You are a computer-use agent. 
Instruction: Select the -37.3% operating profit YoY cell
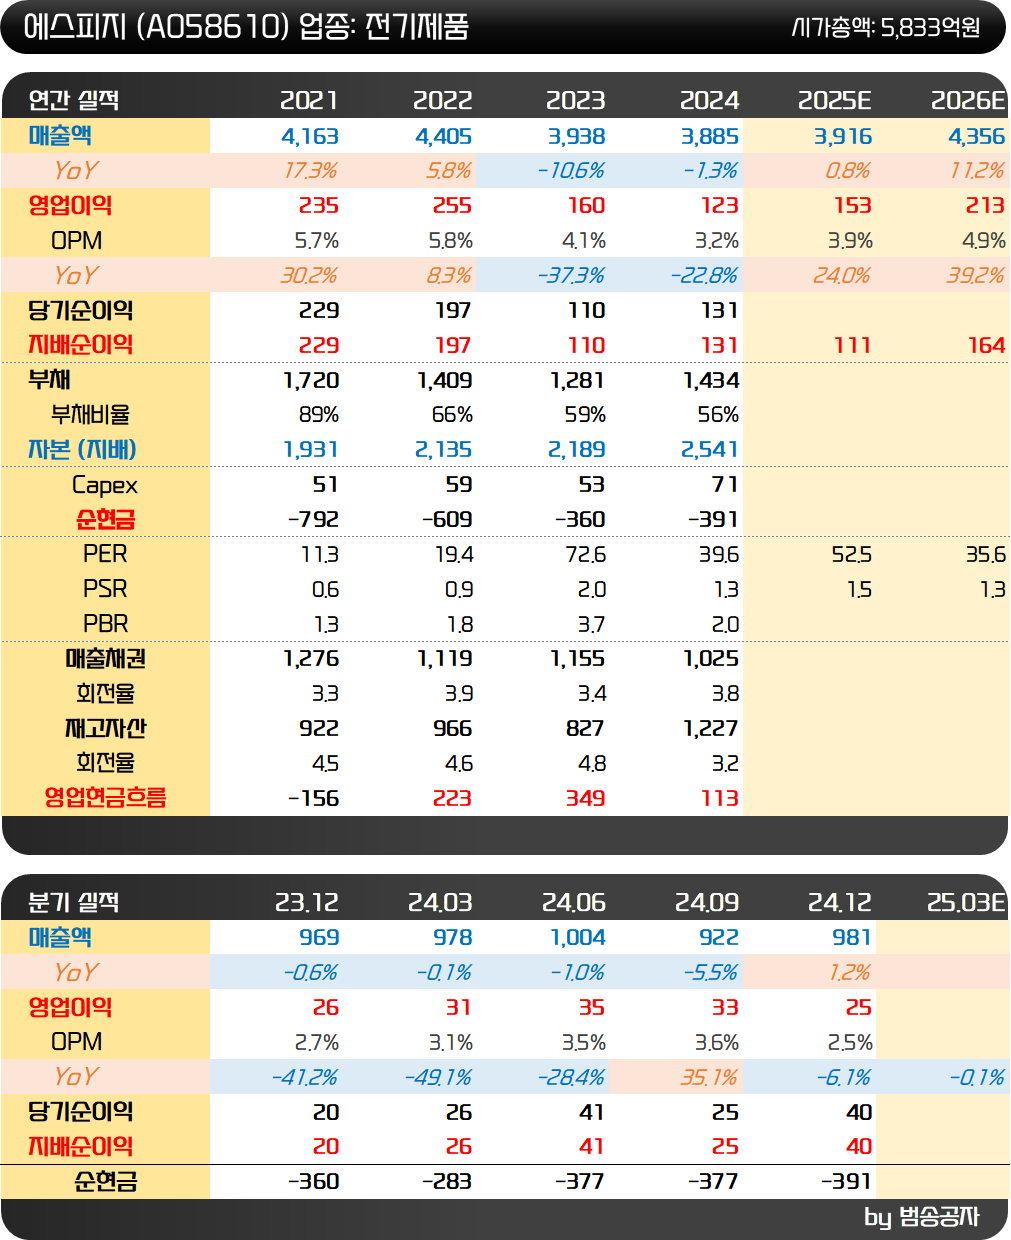(571, 275)
